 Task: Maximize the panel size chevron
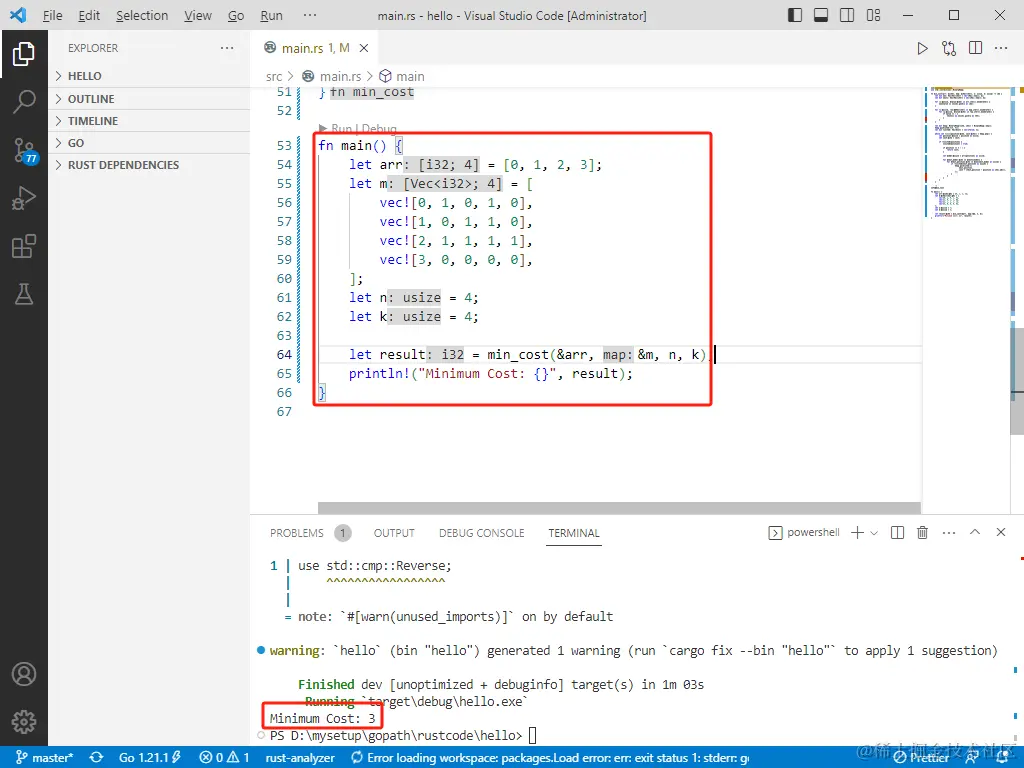click(975, 532)
